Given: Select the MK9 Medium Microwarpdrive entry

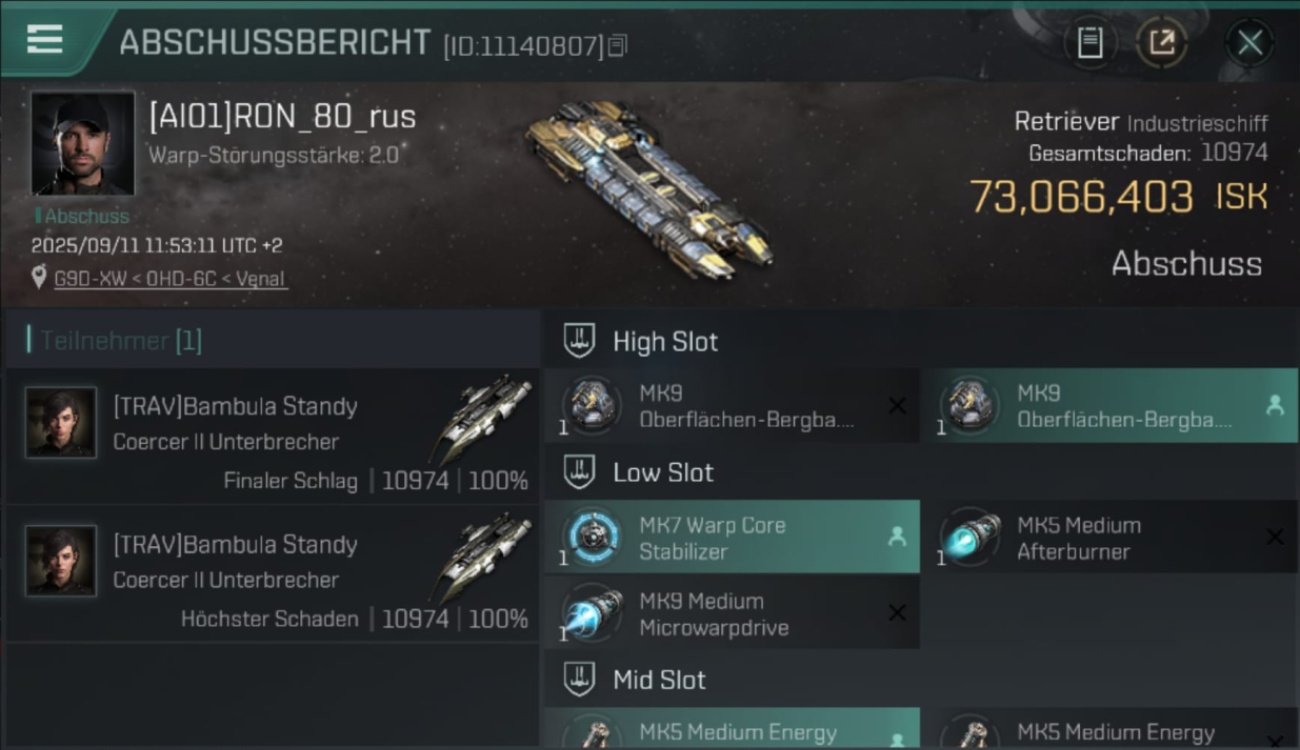Looking at the screenshot, I should pos(732,614).
